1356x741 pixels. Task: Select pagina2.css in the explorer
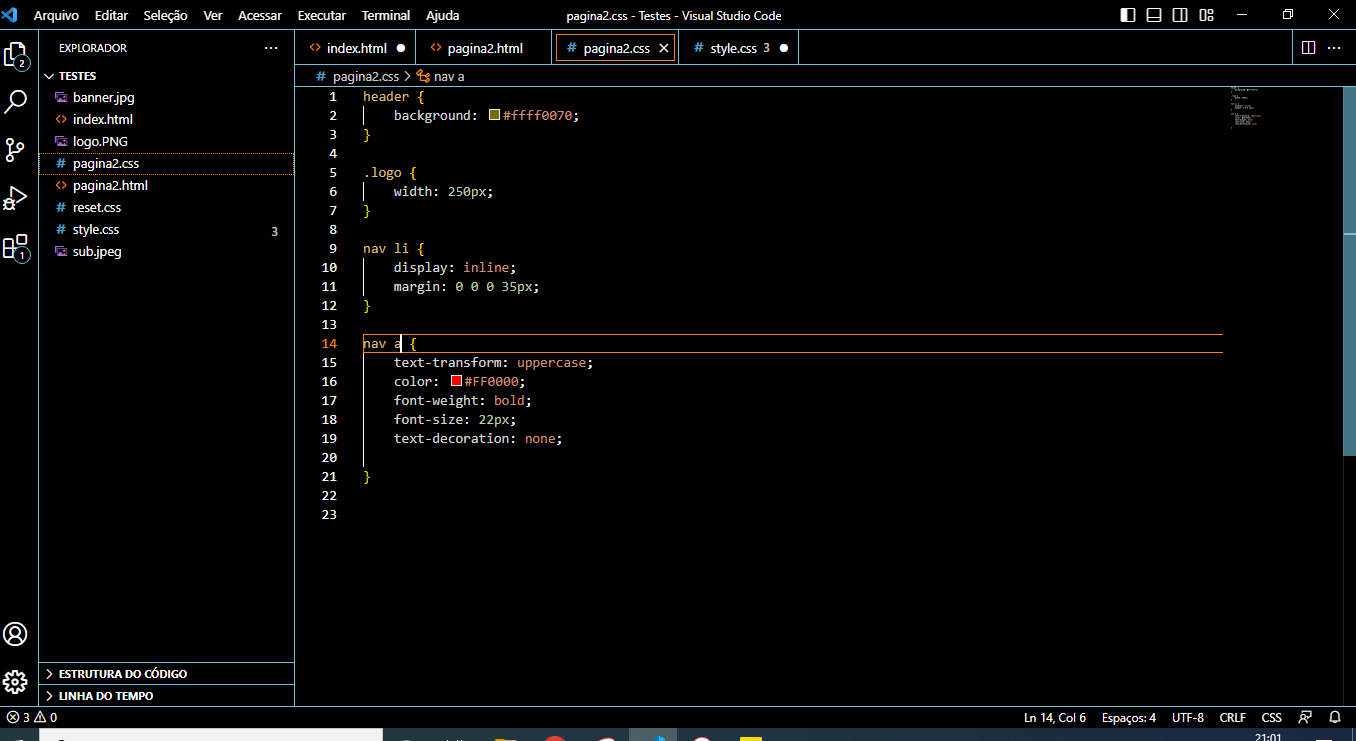(166, 164)
